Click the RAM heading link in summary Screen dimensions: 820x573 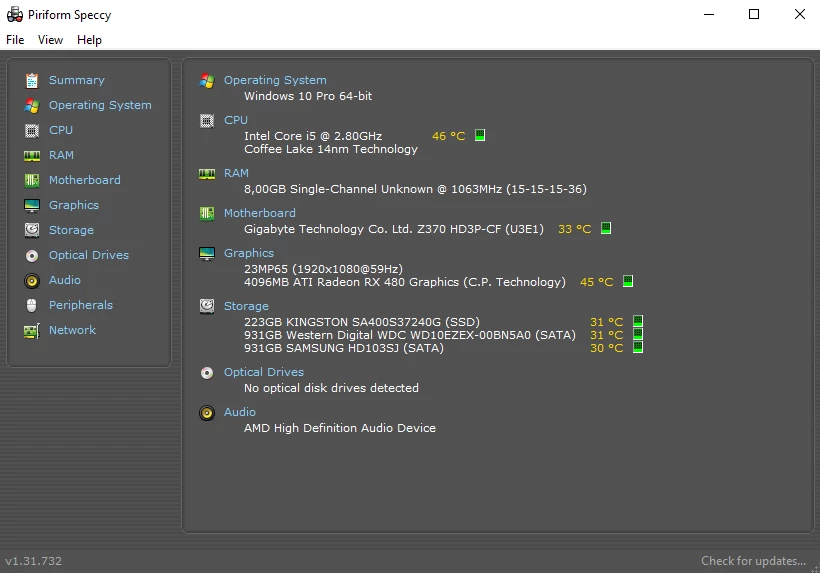click(x=236, y=173)
